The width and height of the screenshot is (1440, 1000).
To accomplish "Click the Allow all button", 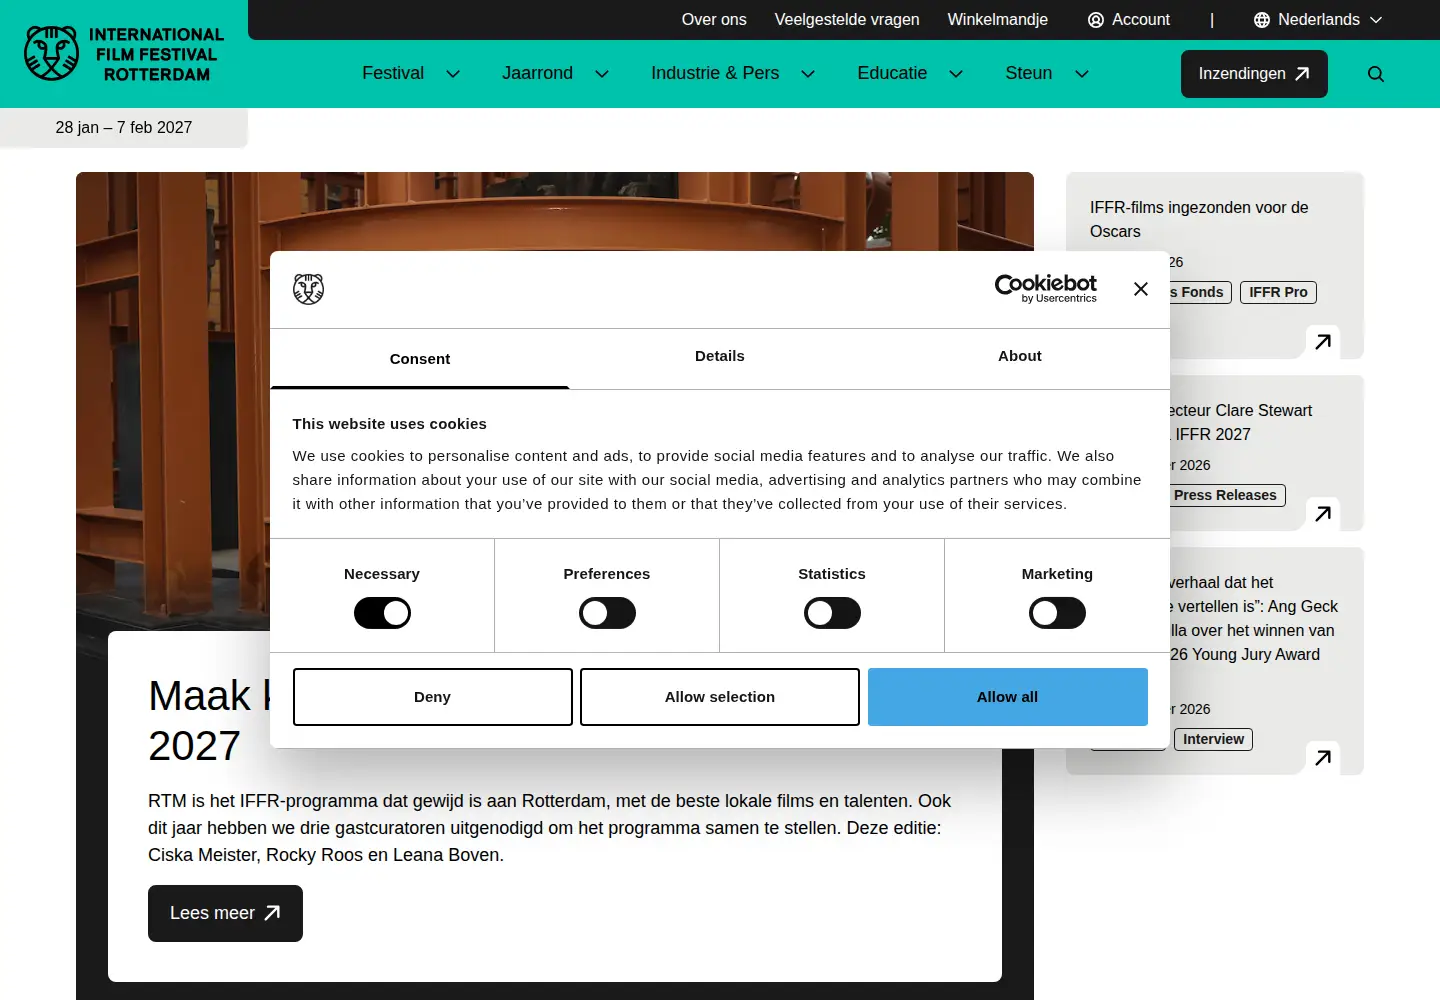I will pos(1008,697).
